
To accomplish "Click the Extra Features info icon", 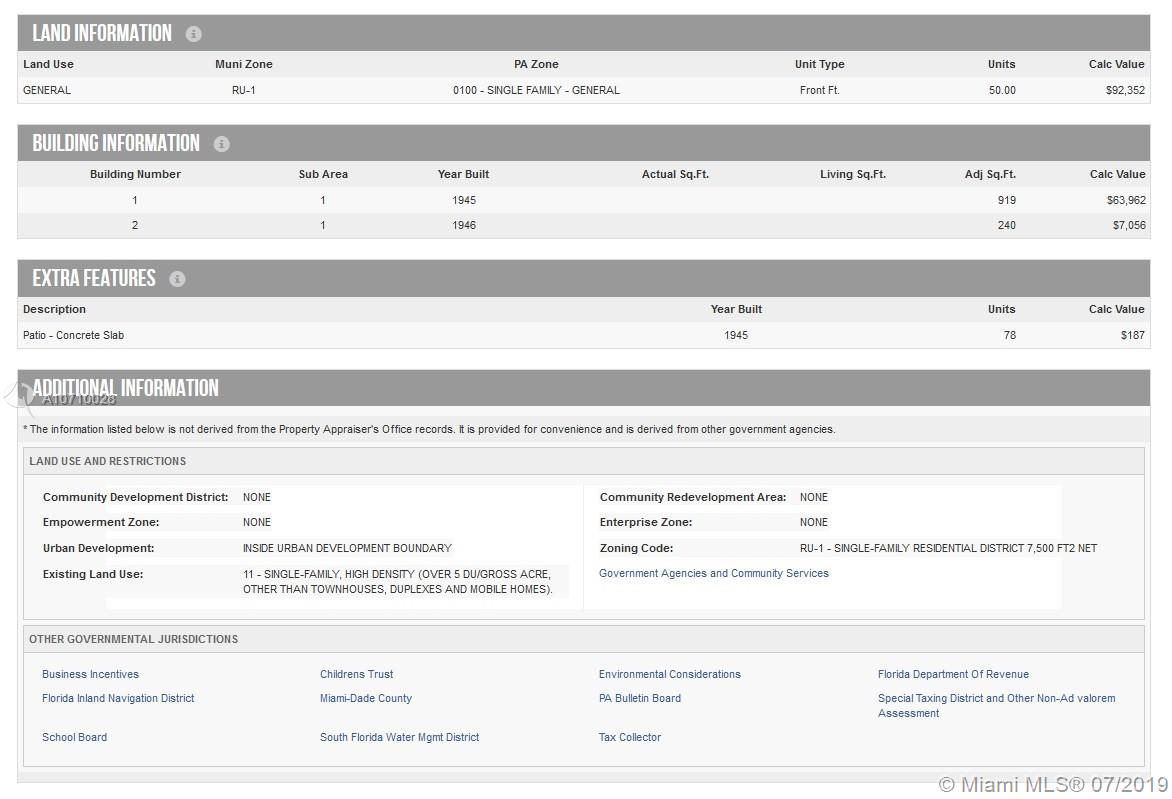I will pos(178,279).
